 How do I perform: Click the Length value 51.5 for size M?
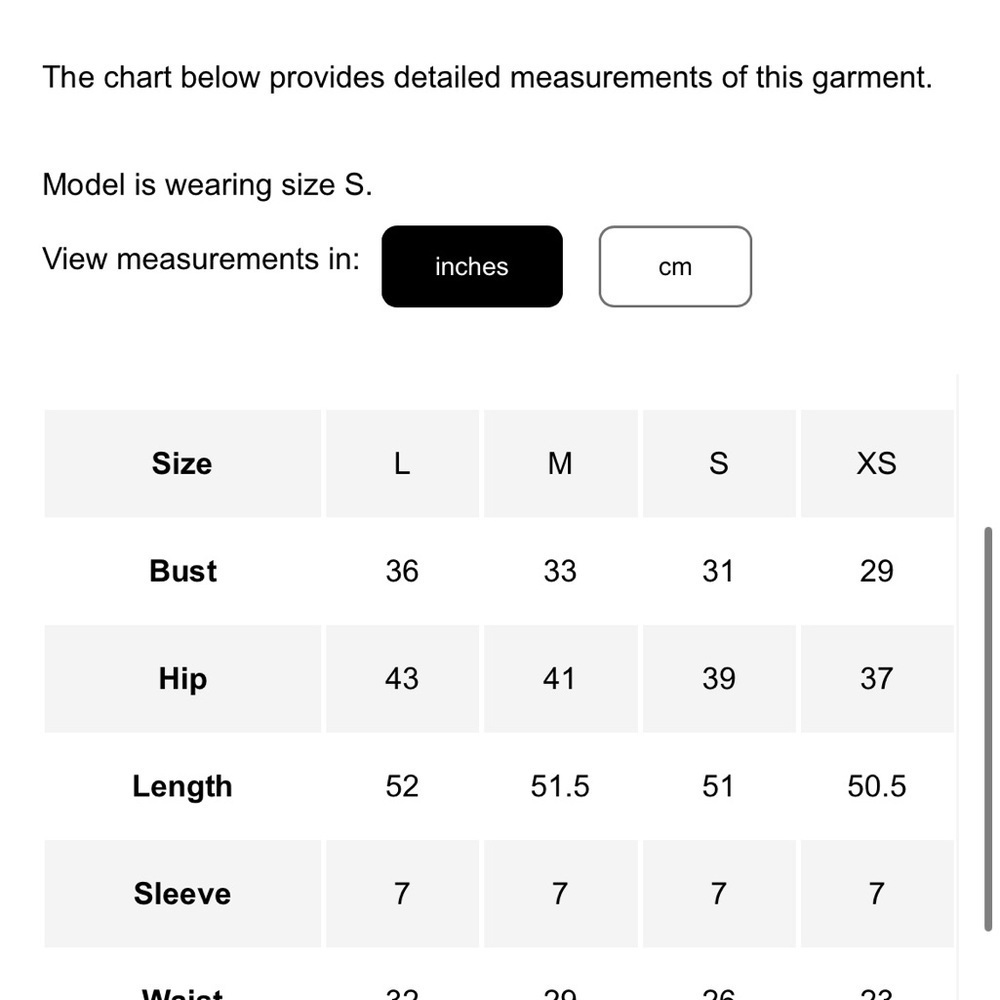(x=560, y=787)
